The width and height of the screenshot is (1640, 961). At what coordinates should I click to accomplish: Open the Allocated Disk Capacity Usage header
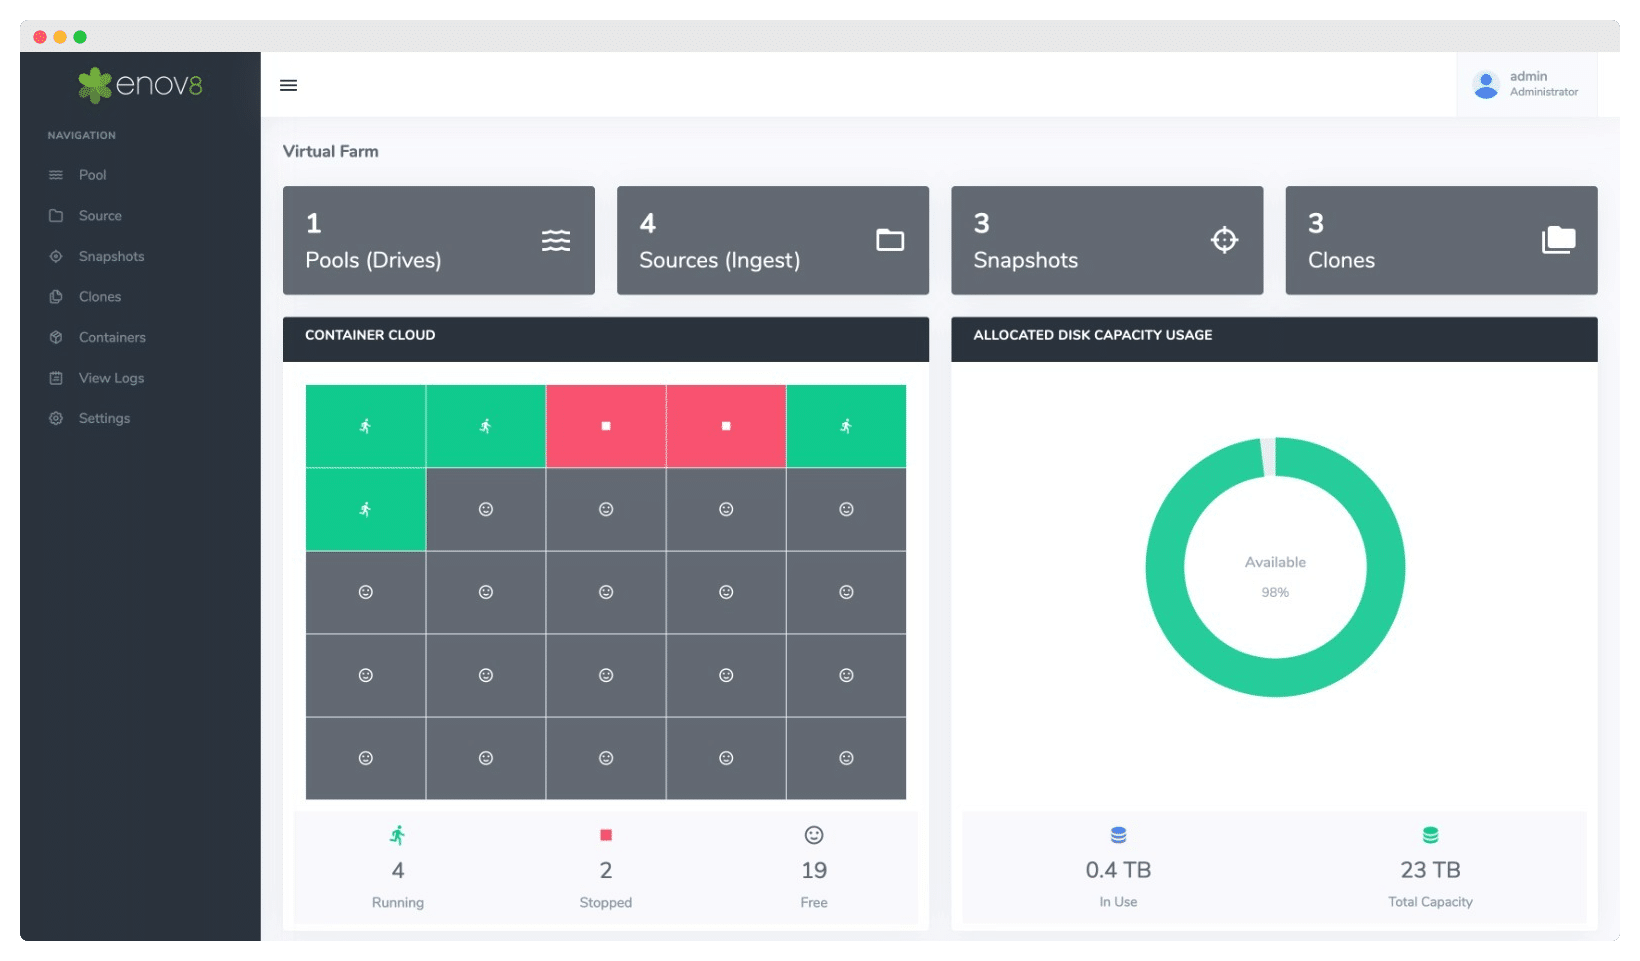(1091, 335)
